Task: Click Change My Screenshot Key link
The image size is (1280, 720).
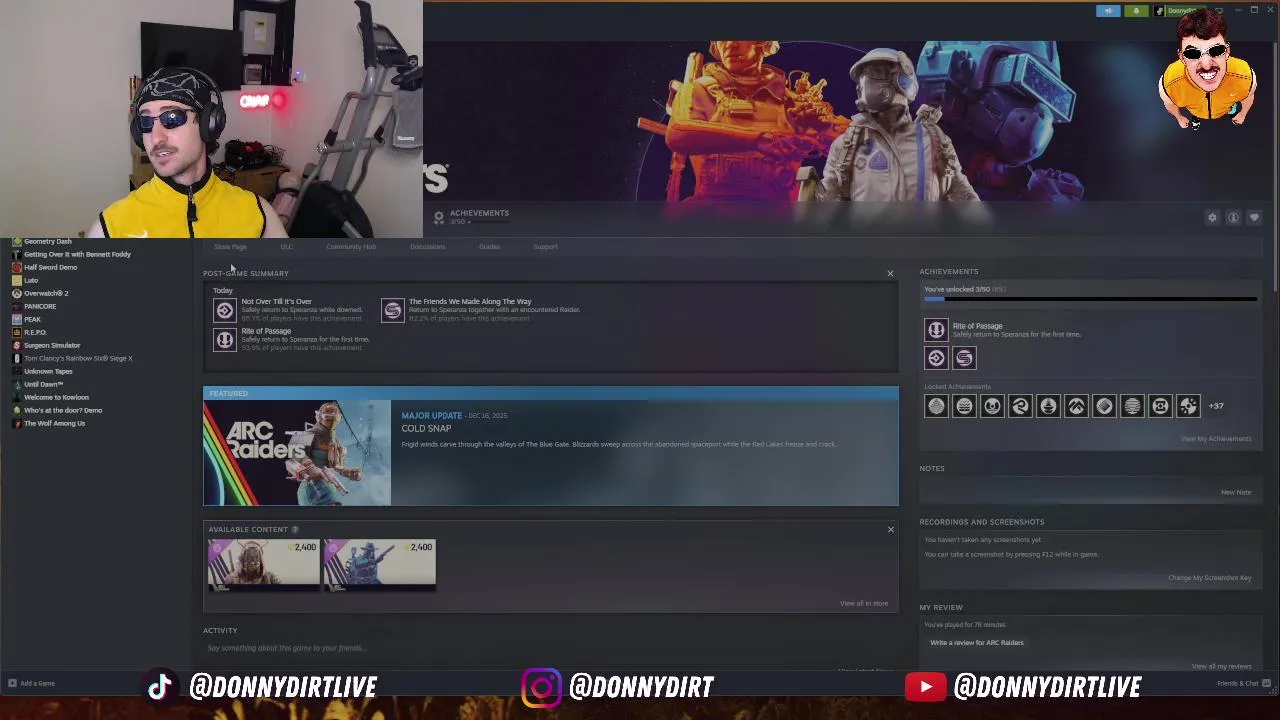Action: pyautogui.click(x=1209, y=578)
